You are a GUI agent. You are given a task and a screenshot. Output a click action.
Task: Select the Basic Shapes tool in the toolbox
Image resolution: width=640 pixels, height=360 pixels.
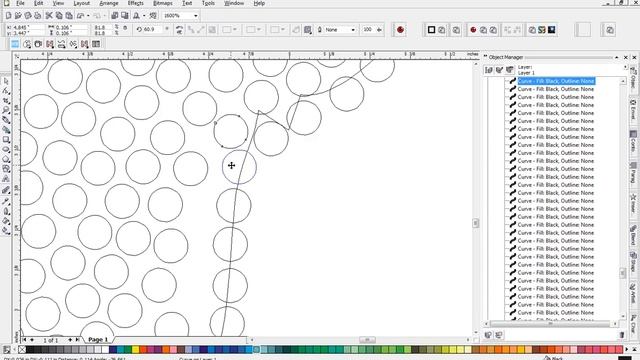click(6, 169)
